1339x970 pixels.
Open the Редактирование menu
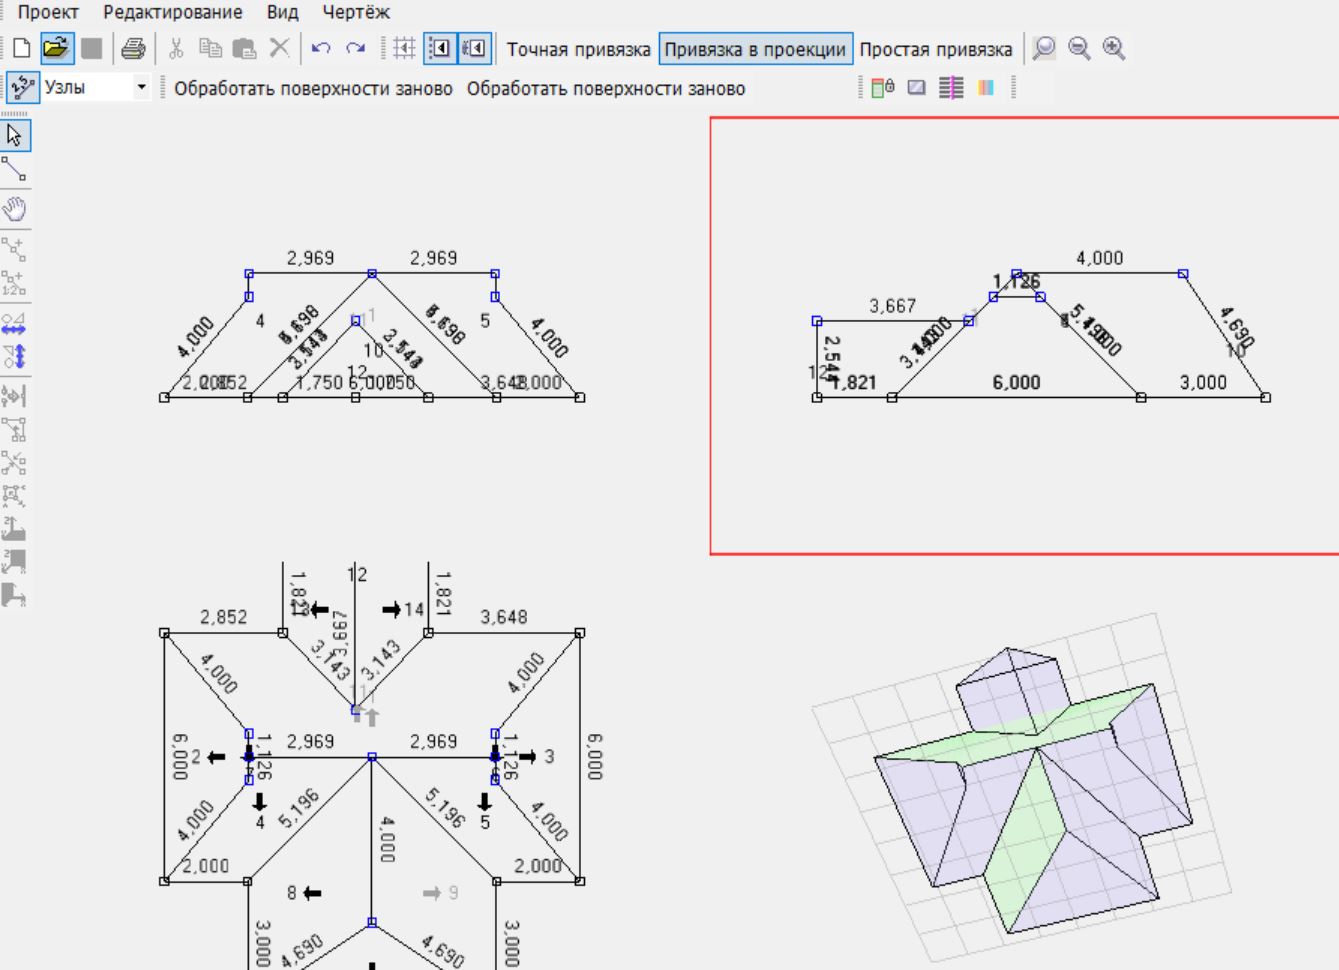[x=173, y=12]
